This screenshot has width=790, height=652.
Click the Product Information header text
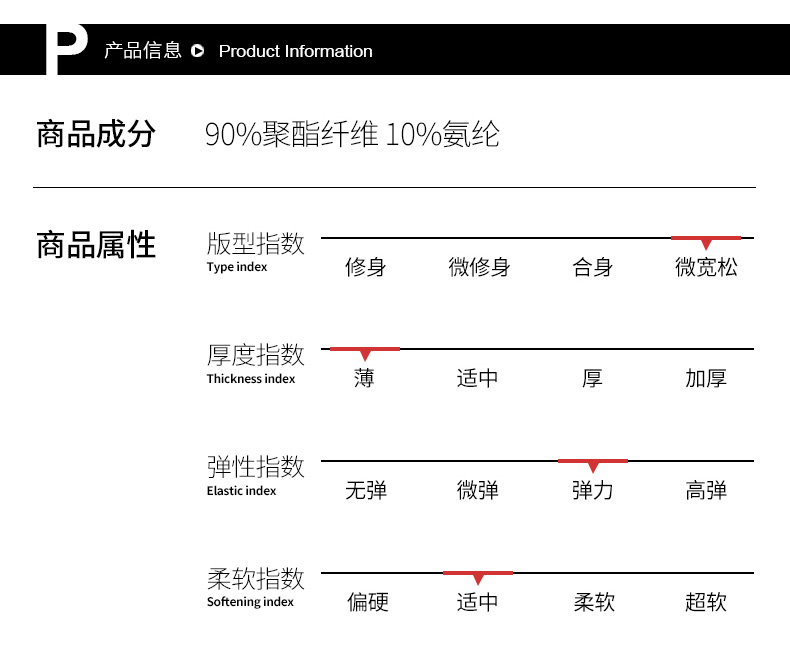295,51
